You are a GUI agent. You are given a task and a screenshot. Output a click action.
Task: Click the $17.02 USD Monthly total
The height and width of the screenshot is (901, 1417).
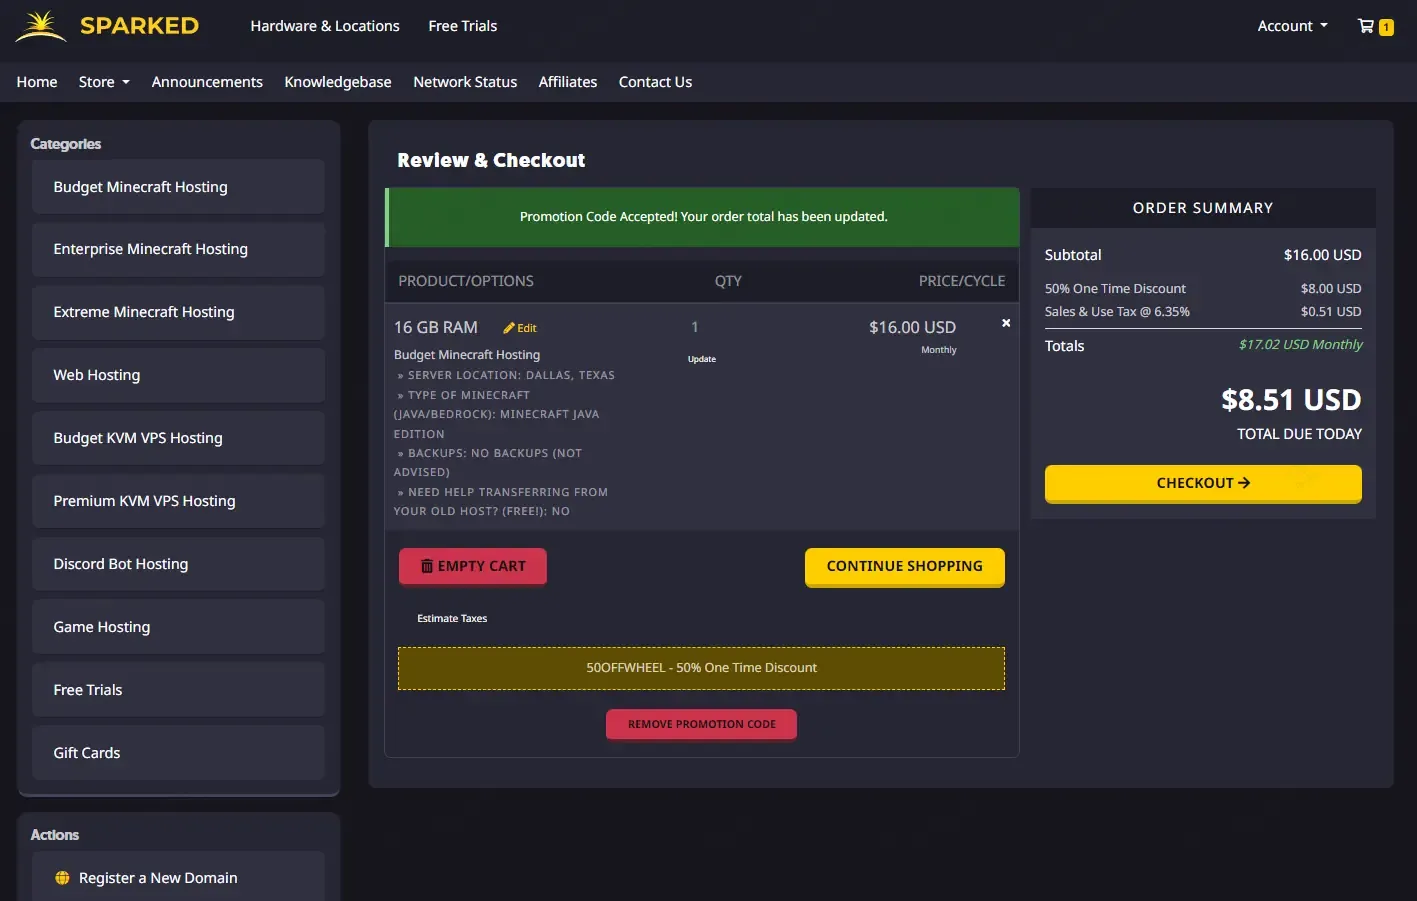[x=1300, y=345]
